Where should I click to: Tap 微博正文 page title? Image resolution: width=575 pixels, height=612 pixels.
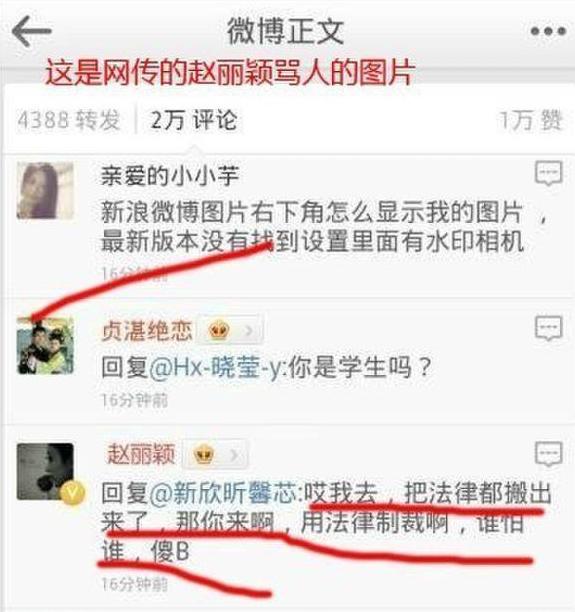pyautogui.click(x=285, y=31)
